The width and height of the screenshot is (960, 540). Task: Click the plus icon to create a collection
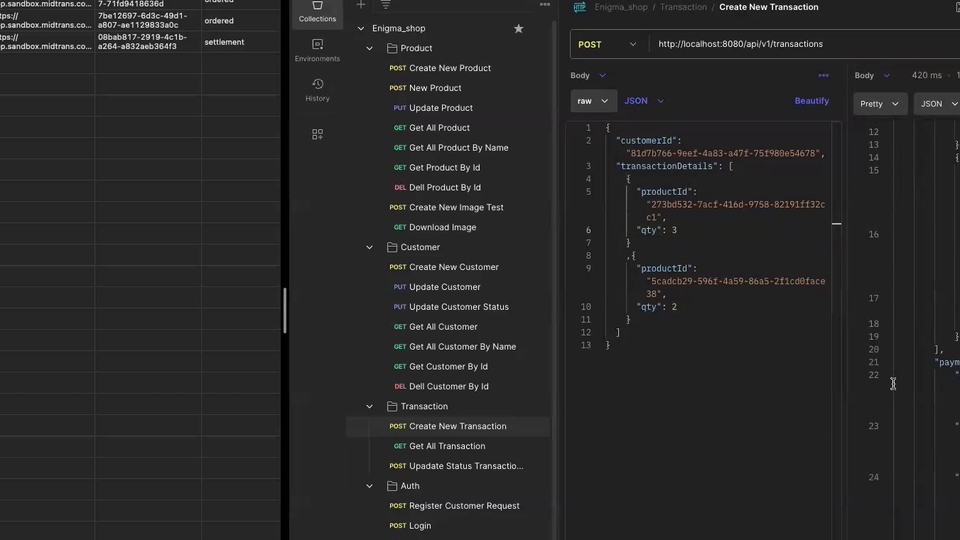click(361, 5)
